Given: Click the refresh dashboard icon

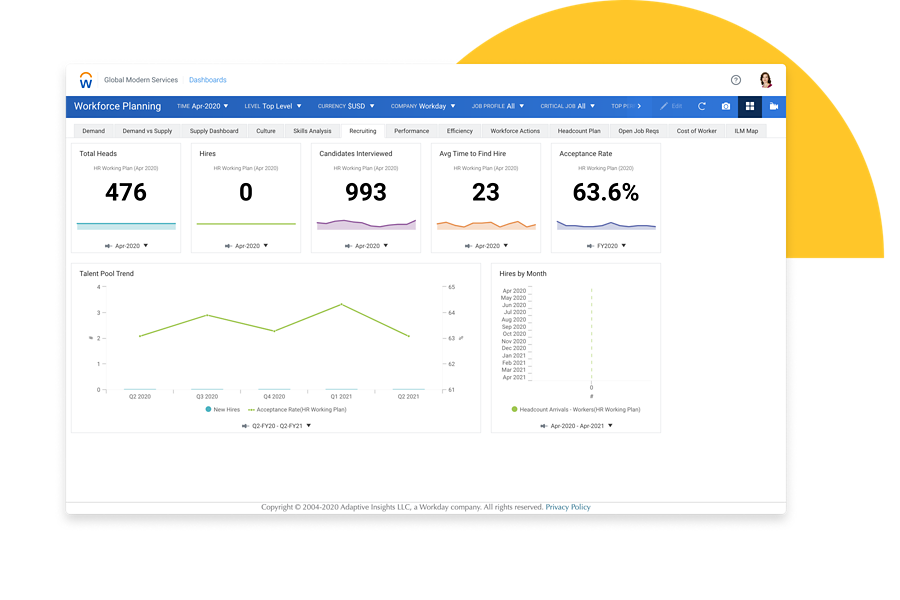Looking at the screenshot, I should point(702,106).
